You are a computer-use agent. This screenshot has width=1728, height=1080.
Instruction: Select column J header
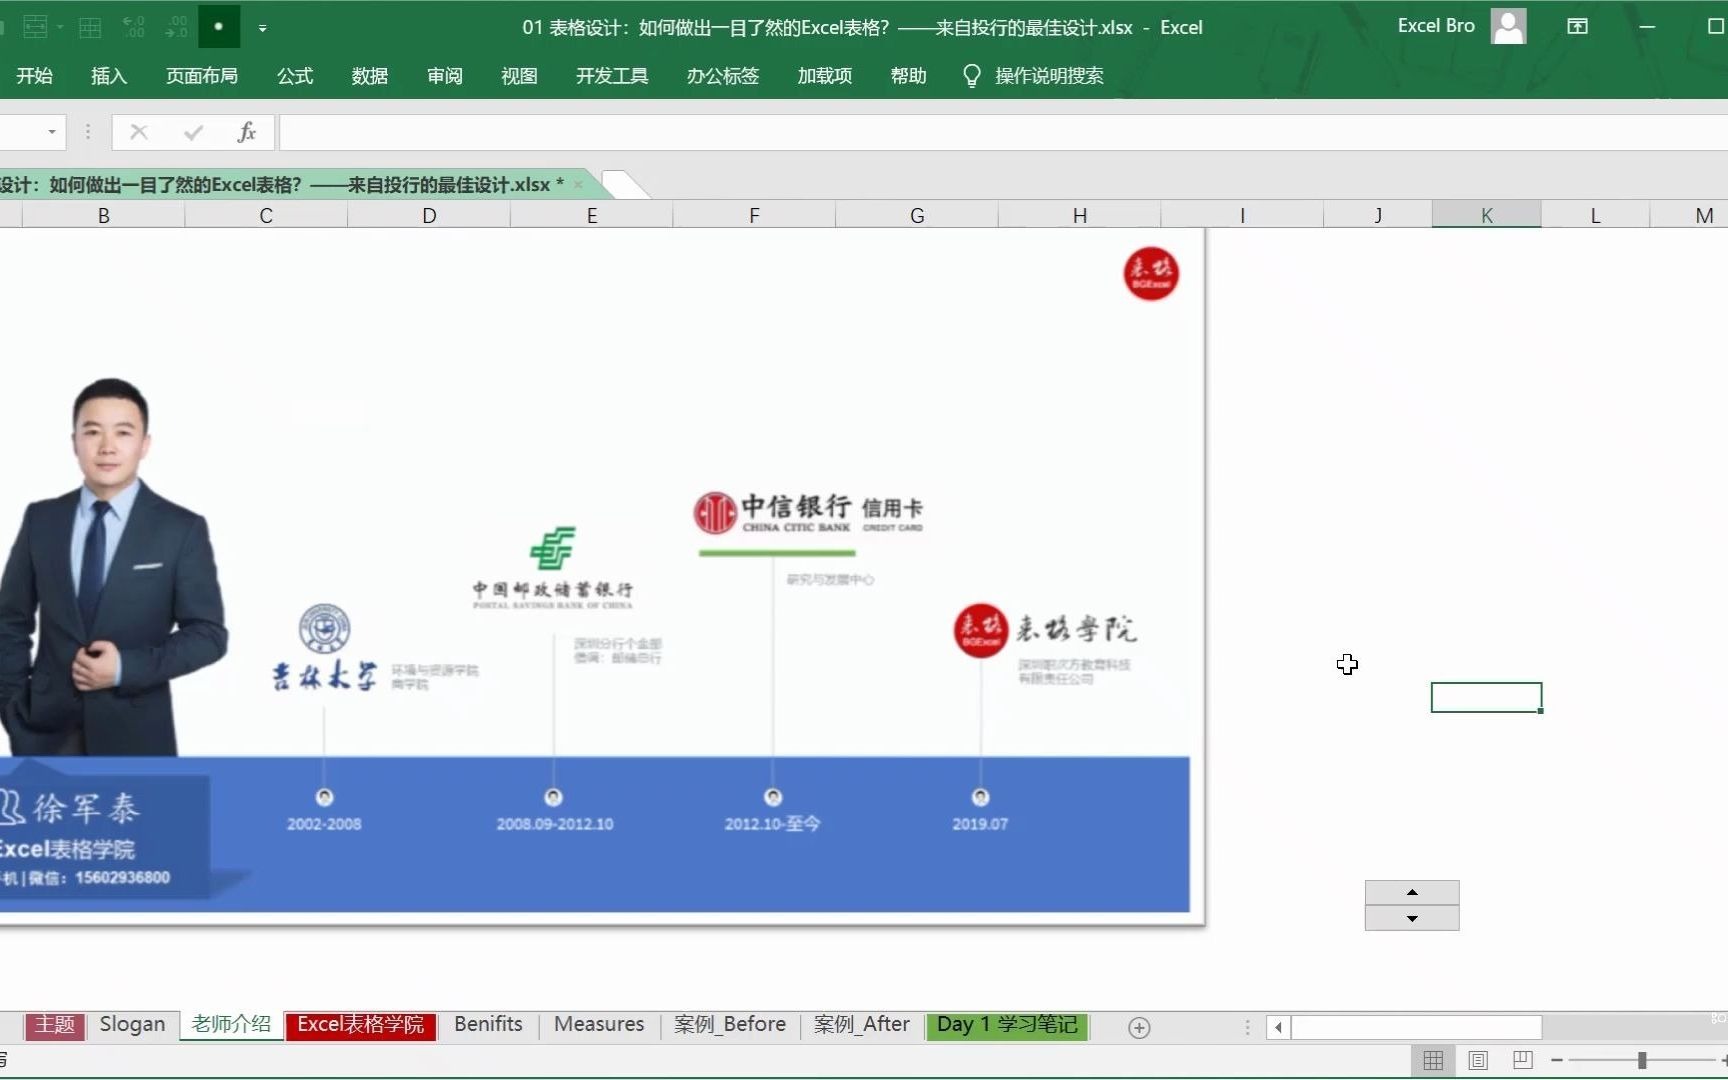[x=1378, y=215]
